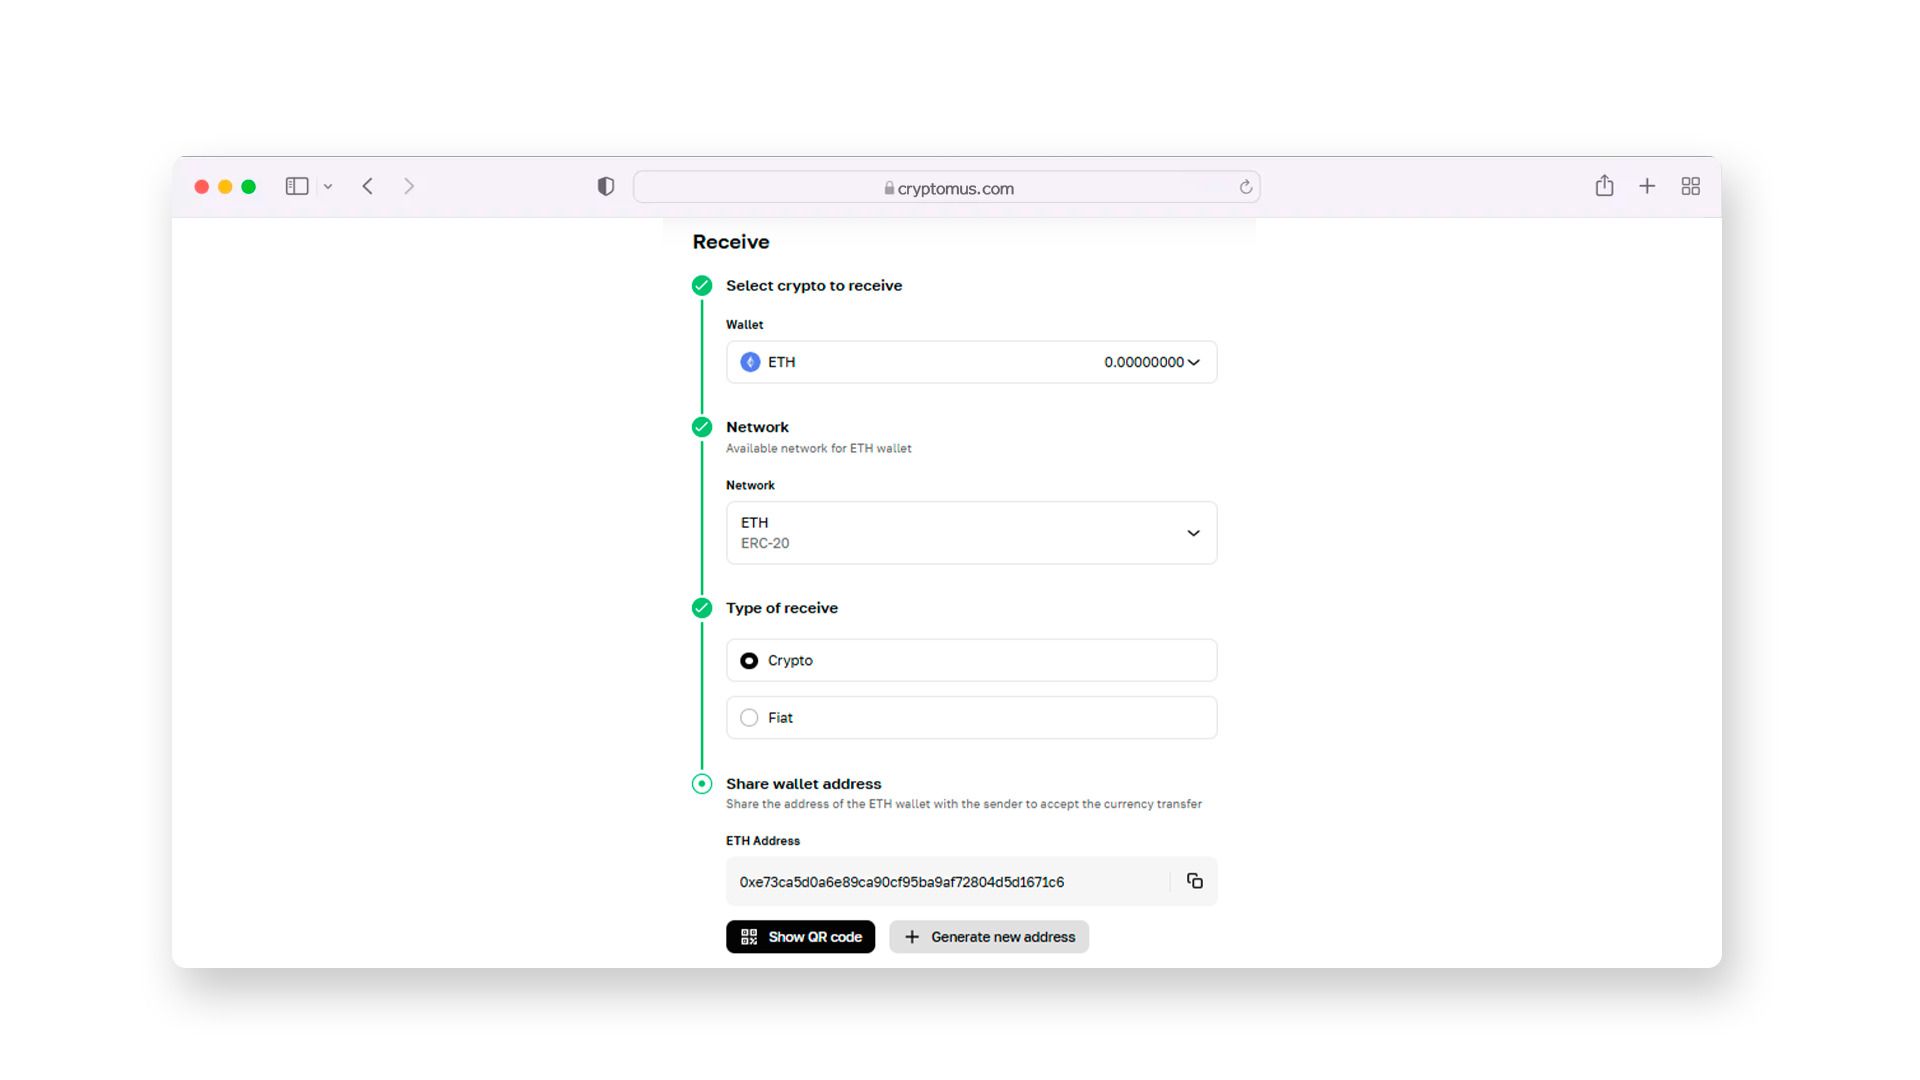Click the browser forward arrow
The width and height of the screenshot is (1920, 1080).
tap(409, 187)
